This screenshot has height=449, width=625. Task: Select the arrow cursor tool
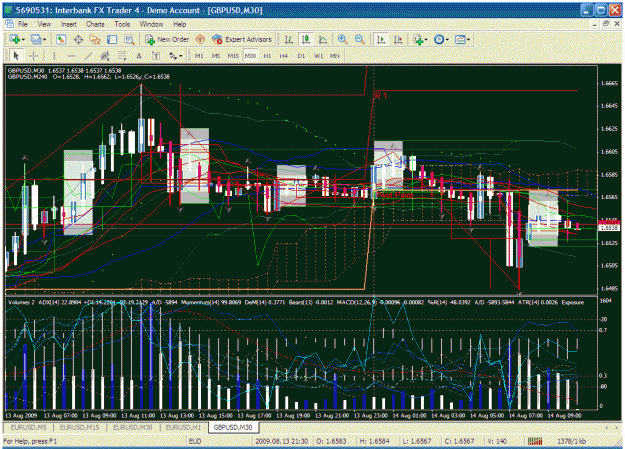pos(16,56)
